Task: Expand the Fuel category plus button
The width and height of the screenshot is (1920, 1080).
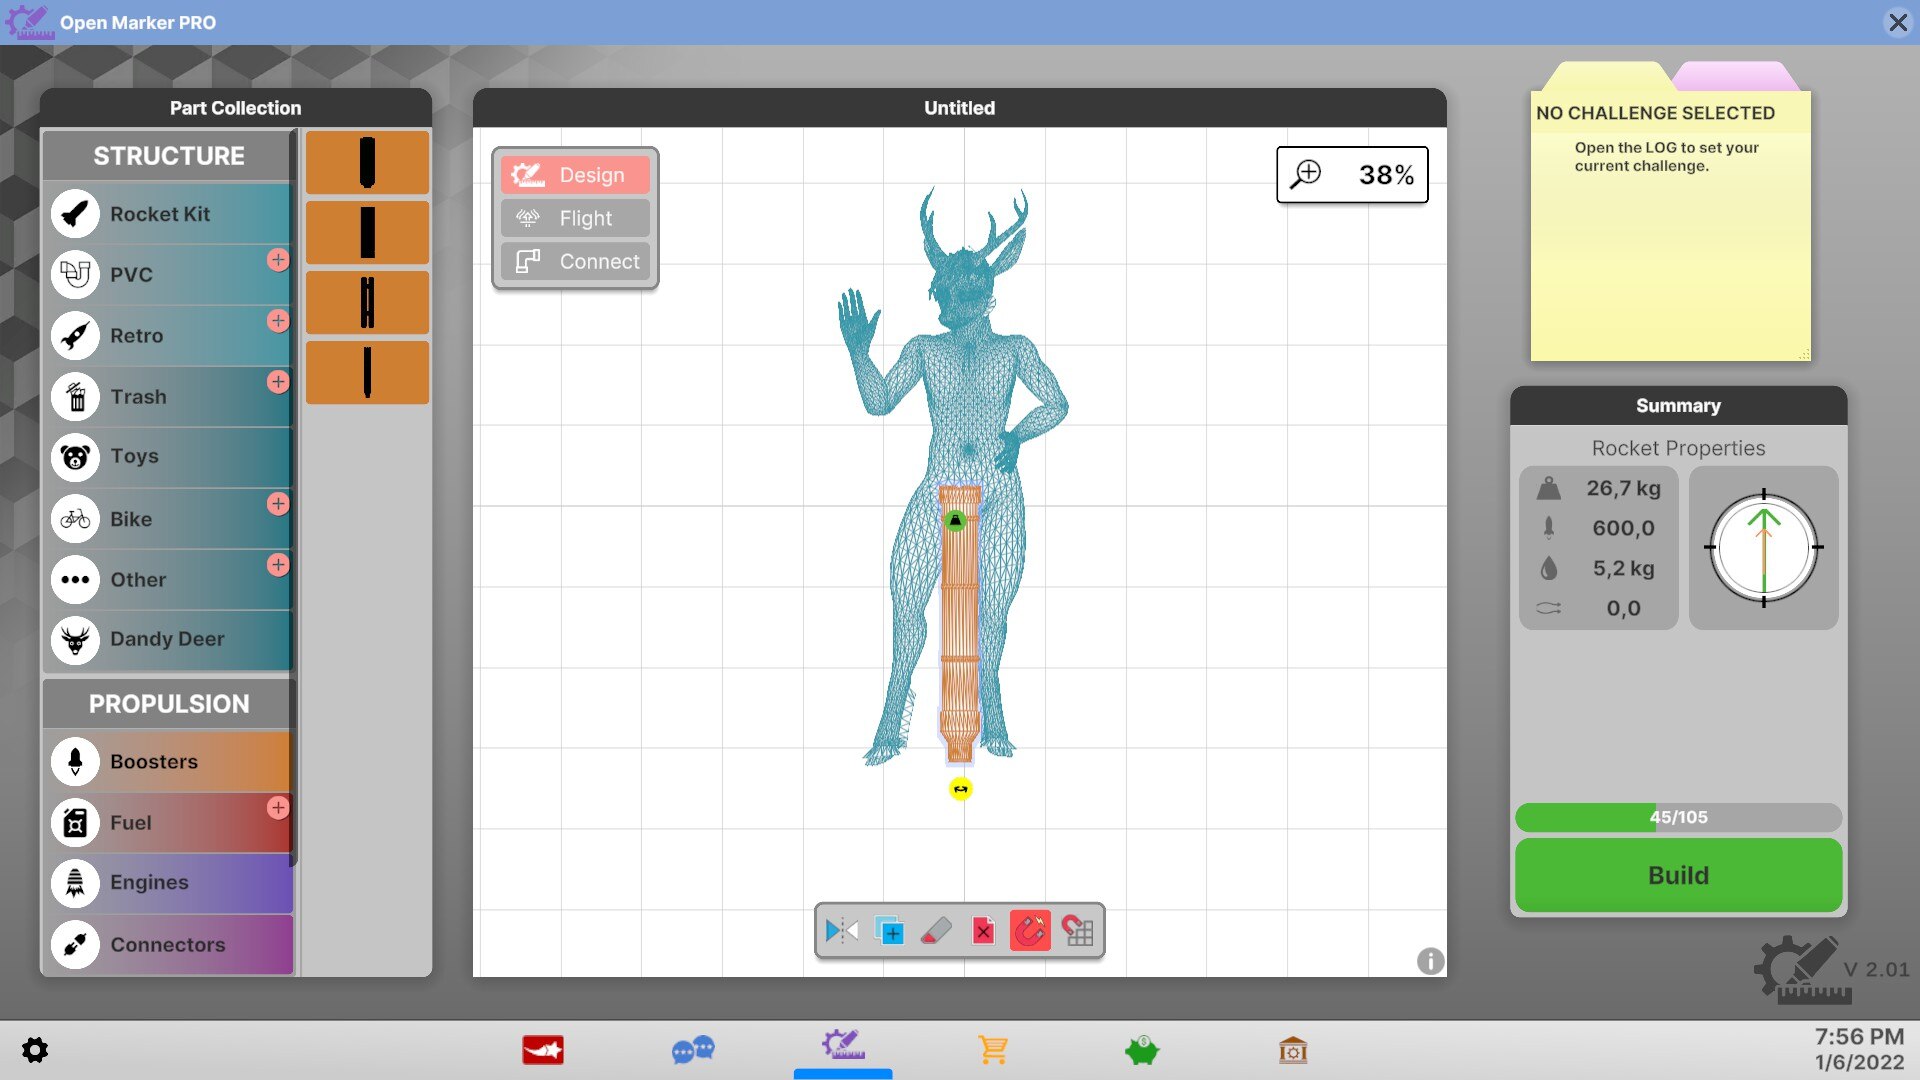Action: click(x=278, y=808)
